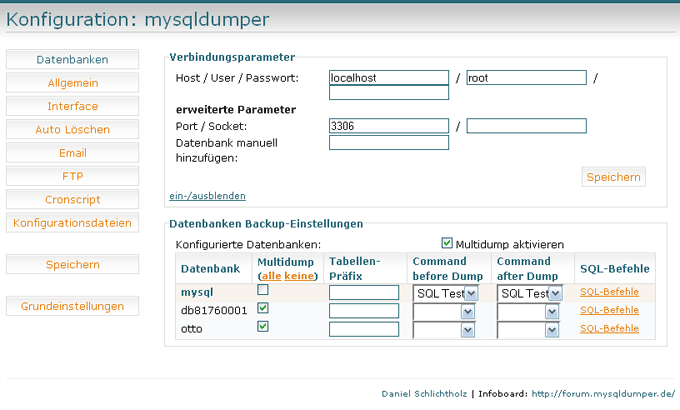Click the empty Passwort input field

(x=389, y=92)
